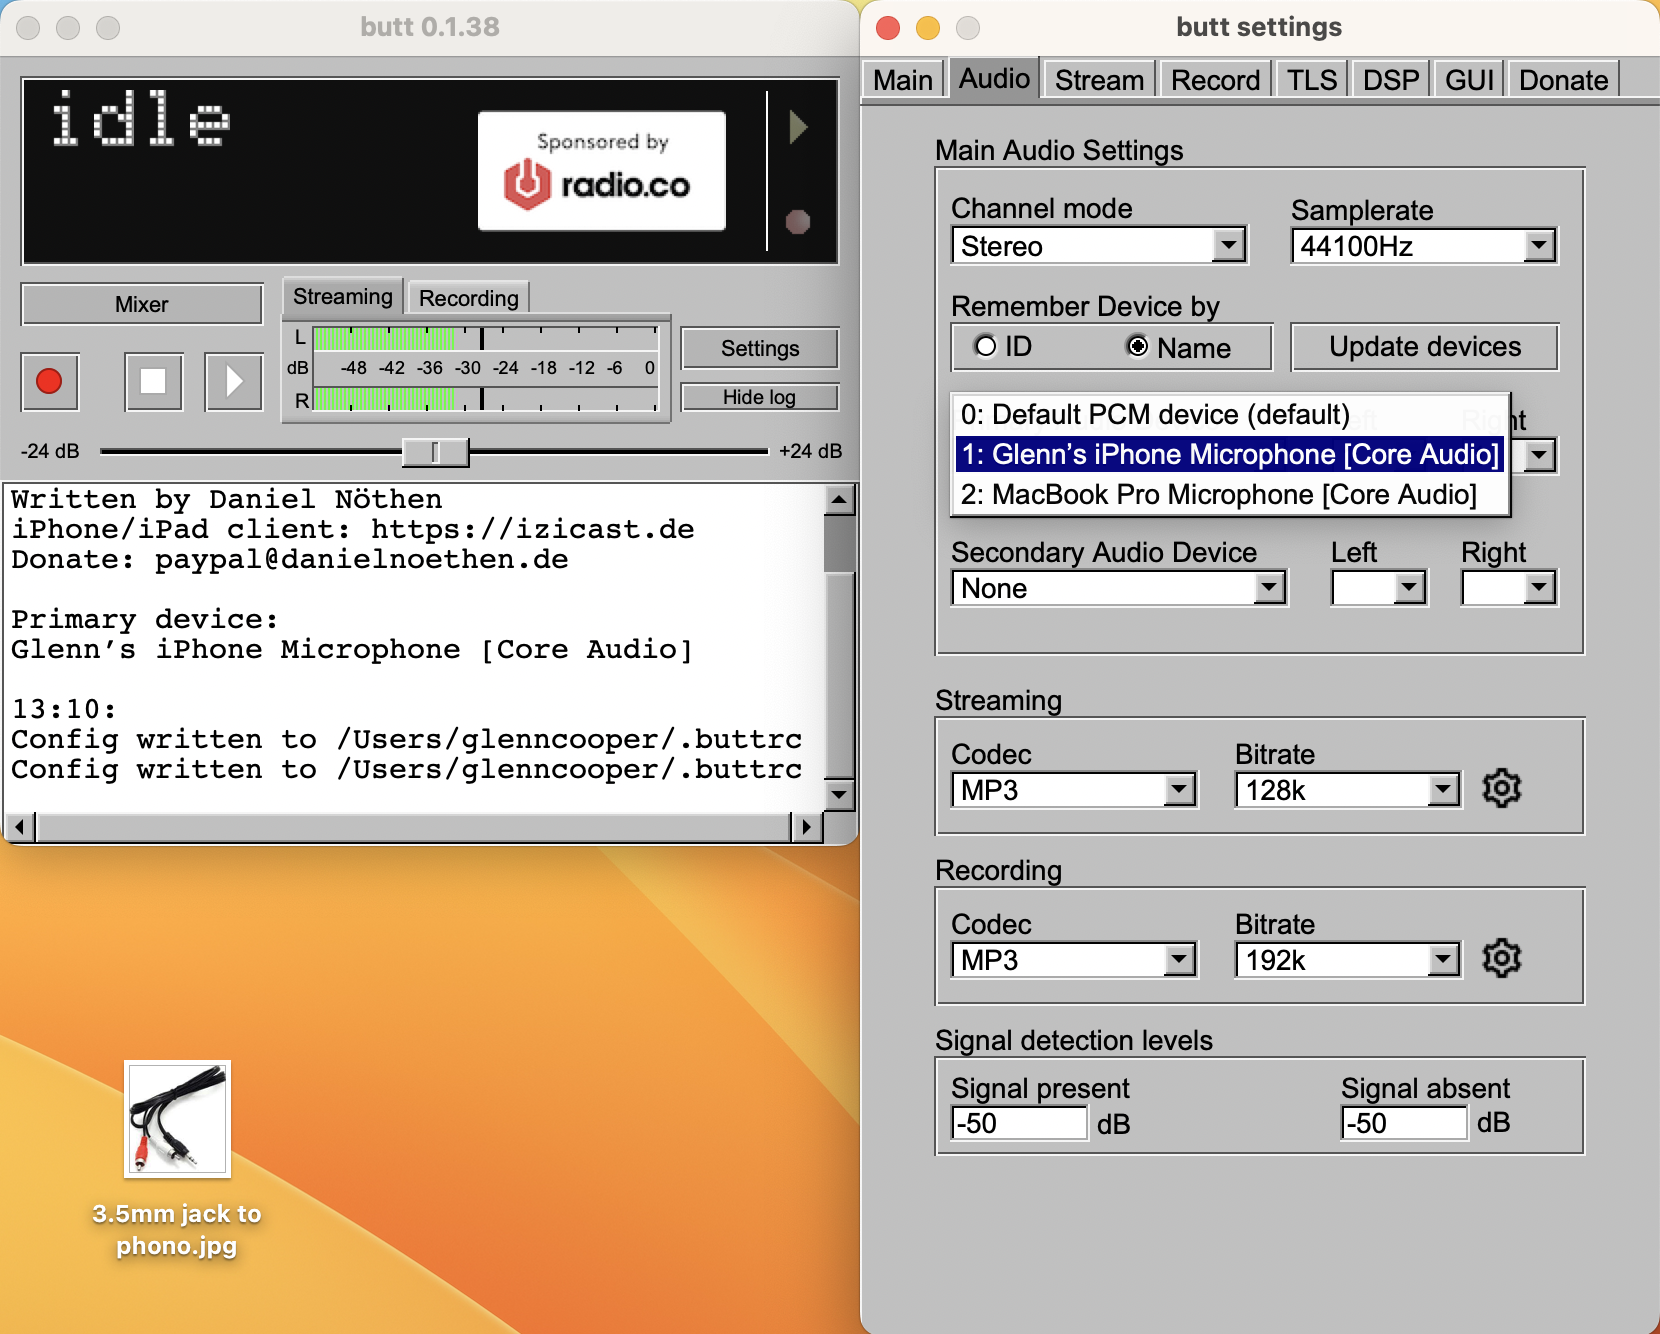Choose MacBook Pro Microphone option
Image resolution: width=1660 pixels, height=1334 pixels.
(x=1229, y=494)
